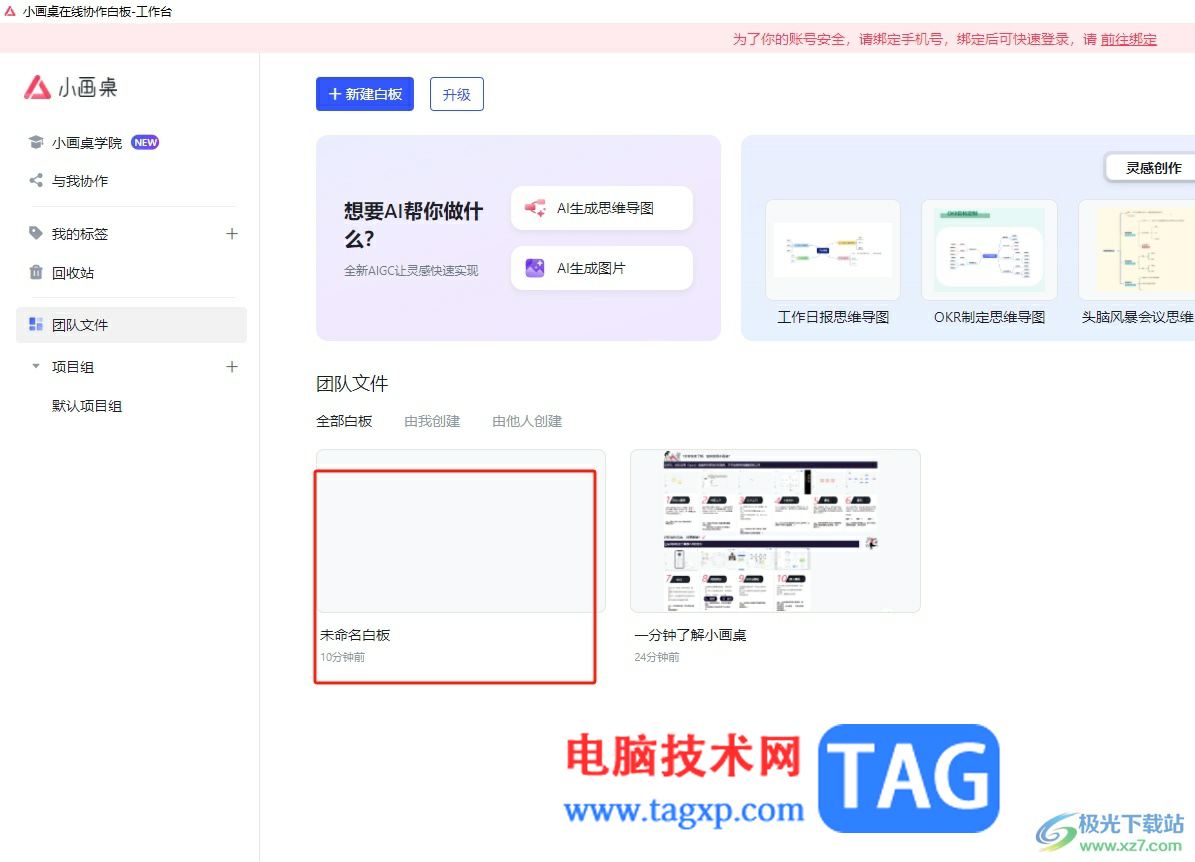Viewport: 1195px width, 862px height.
Task: Click the 未命名白板 file name
Action: click(x=355, y=635)
